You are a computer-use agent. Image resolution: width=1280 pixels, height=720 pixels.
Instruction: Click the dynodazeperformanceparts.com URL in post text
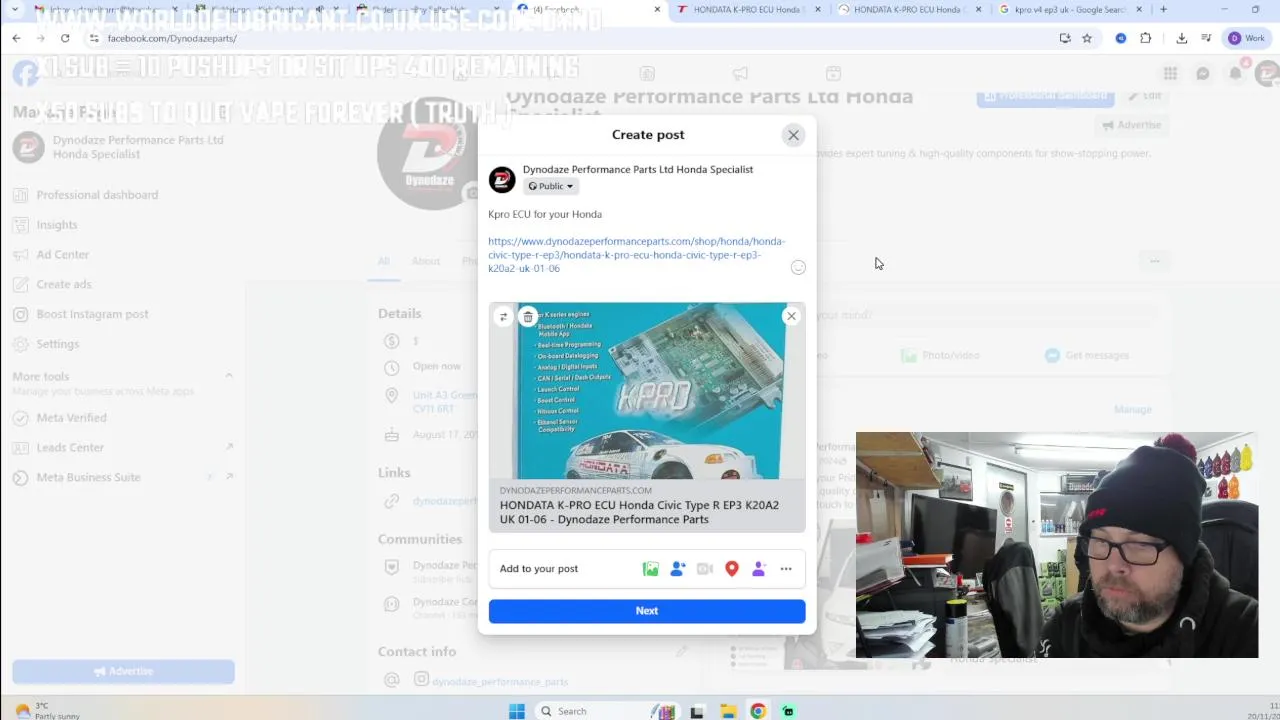point(636,255)
